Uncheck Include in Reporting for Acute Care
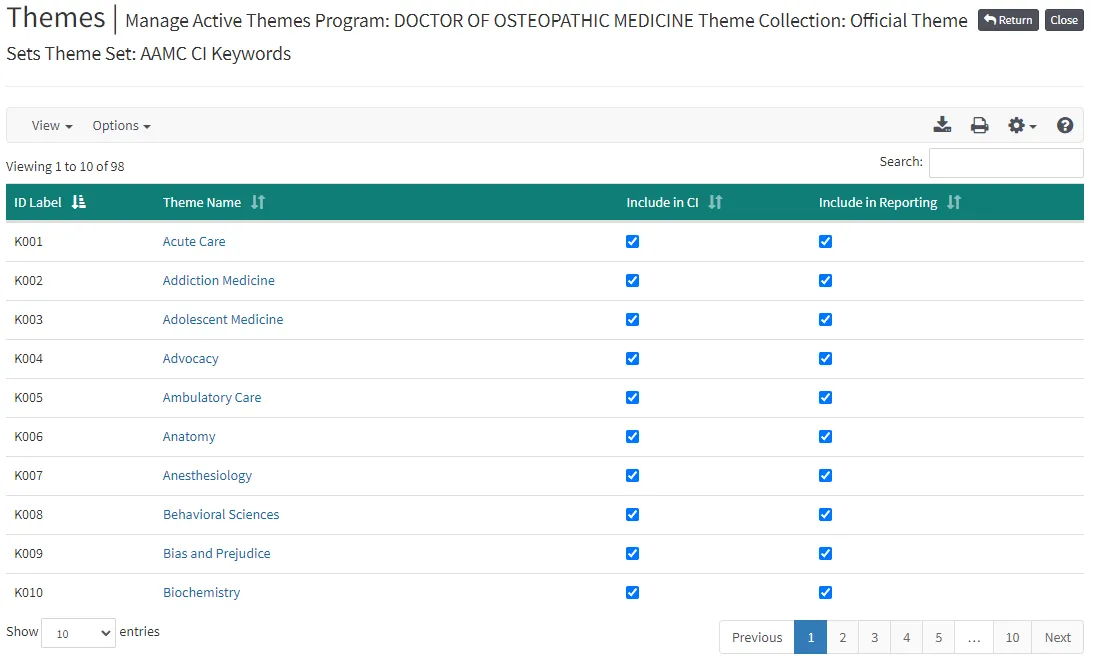The width and height of the screenshot is (1093, 667). coord(825,241)
